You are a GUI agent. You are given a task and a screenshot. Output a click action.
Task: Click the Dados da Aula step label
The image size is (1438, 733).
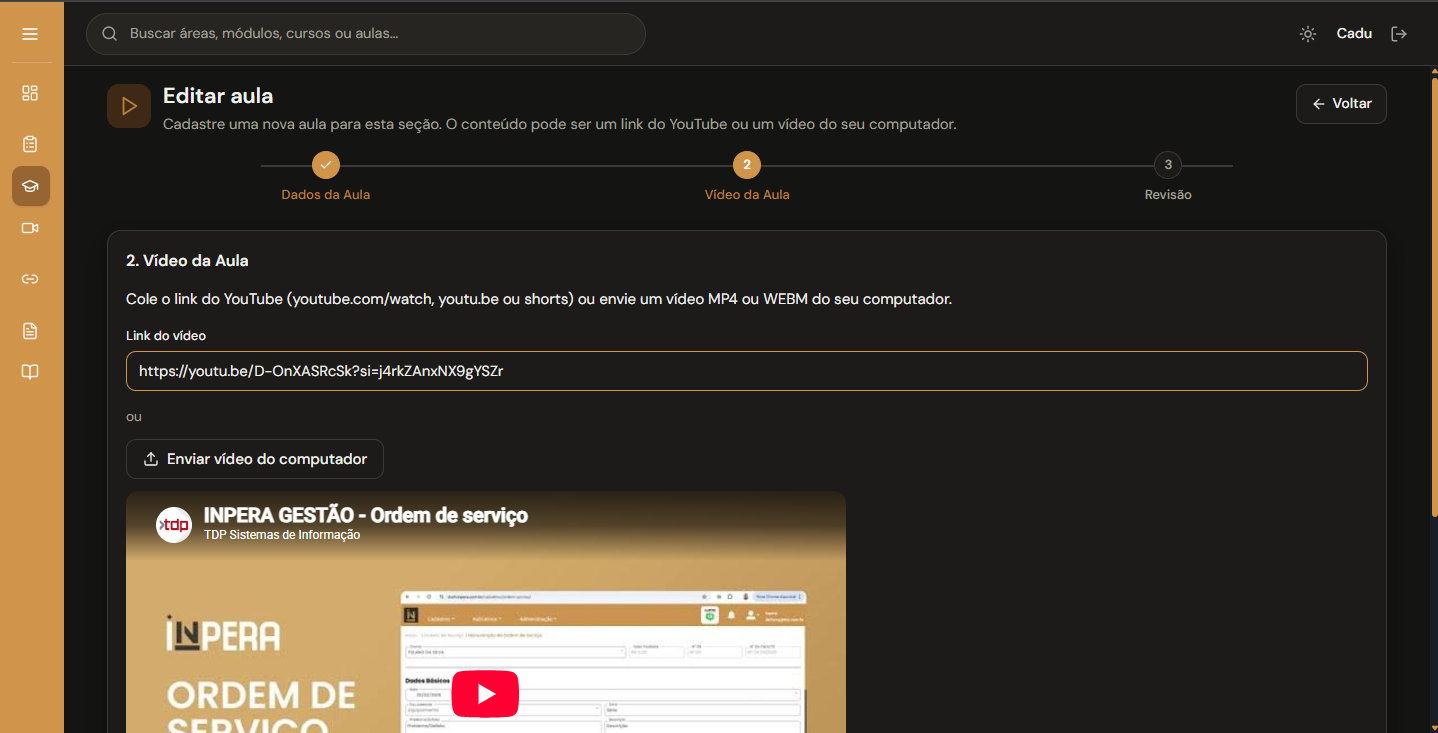pos(326,195)
